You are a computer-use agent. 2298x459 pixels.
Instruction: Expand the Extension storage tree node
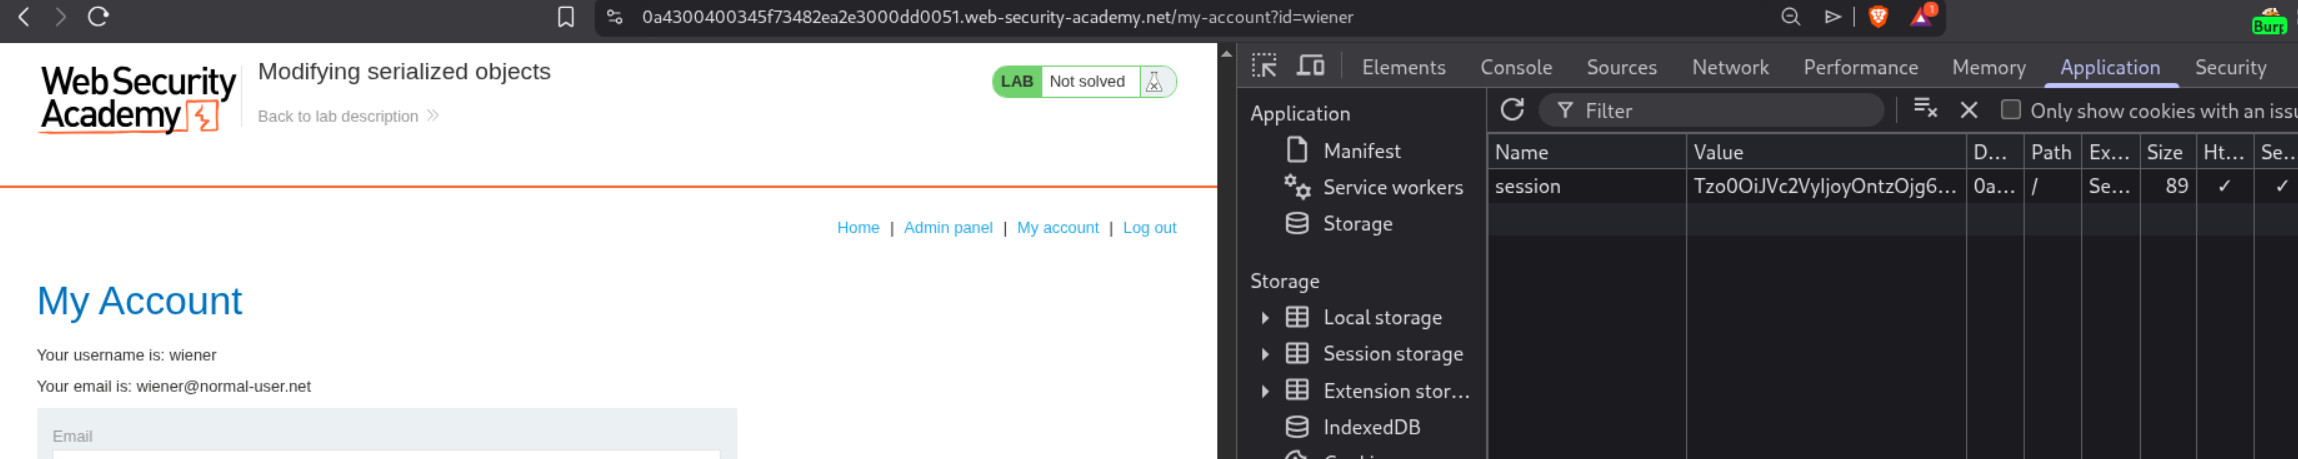tap(1265, 391)
